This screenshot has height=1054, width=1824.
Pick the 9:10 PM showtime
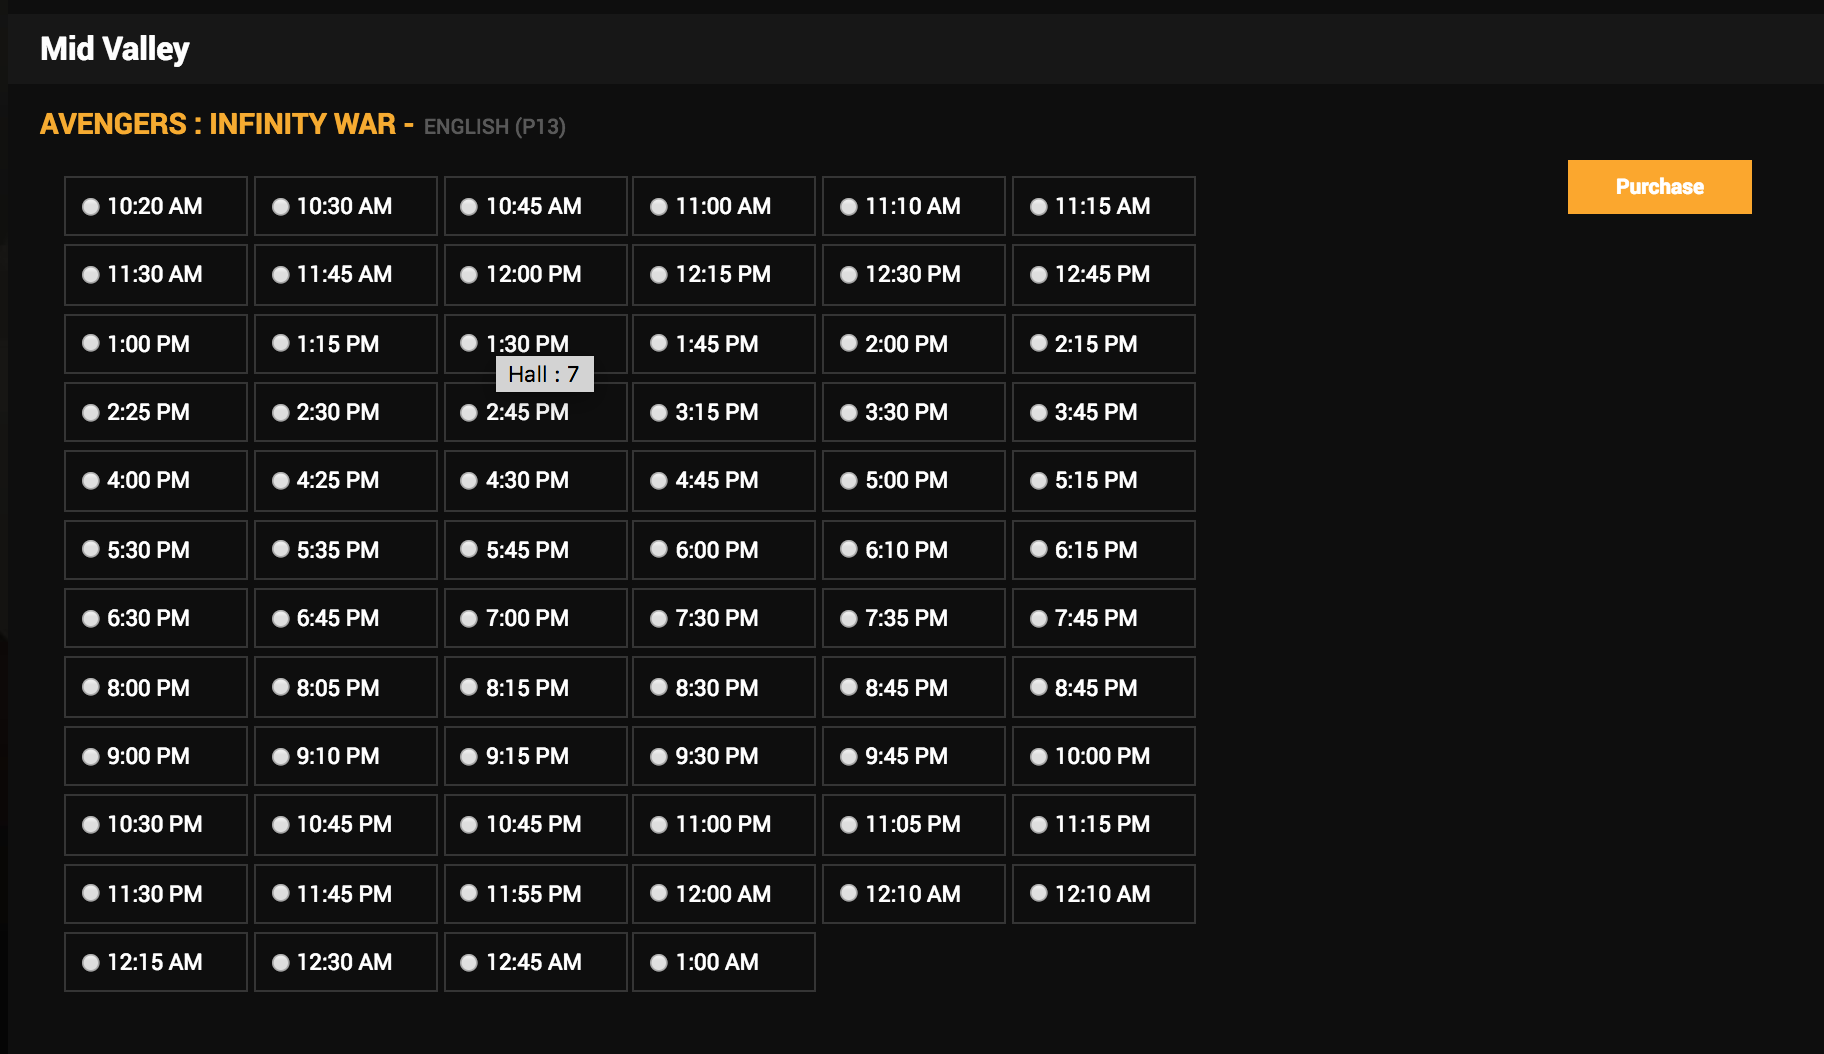click(x=281, y=757)
